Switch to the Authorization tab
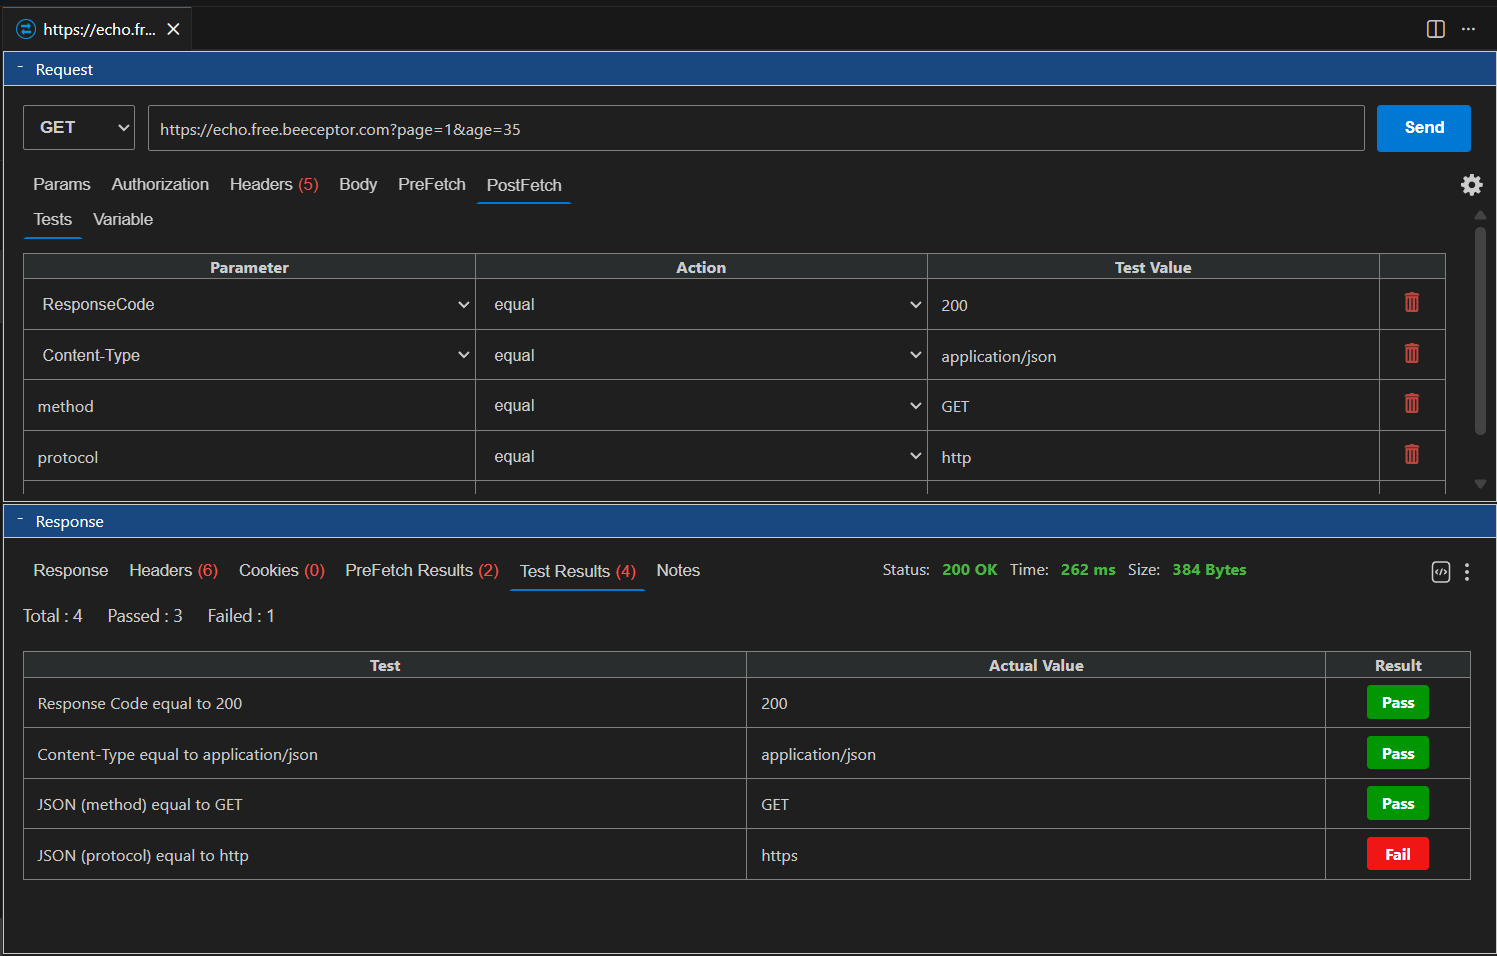Viewport: 1497px width, 956px height. (x=160, y=184)
